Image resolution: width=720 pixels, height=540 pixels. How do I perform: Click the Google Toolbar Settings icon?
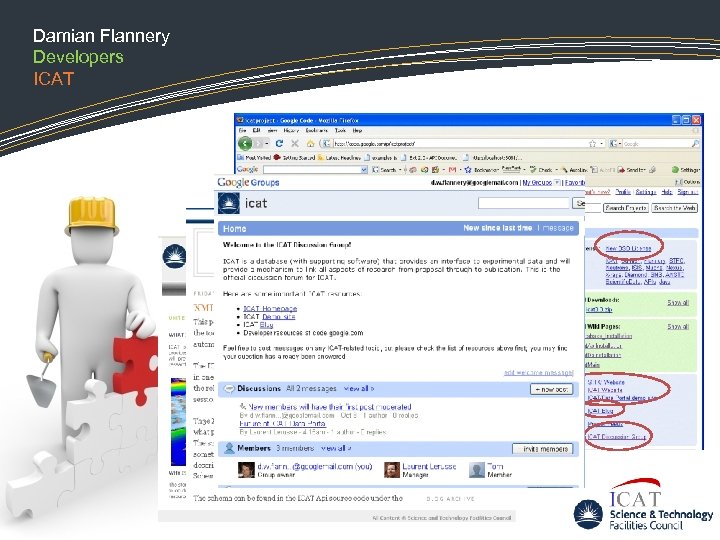click(x=675, y=170)
